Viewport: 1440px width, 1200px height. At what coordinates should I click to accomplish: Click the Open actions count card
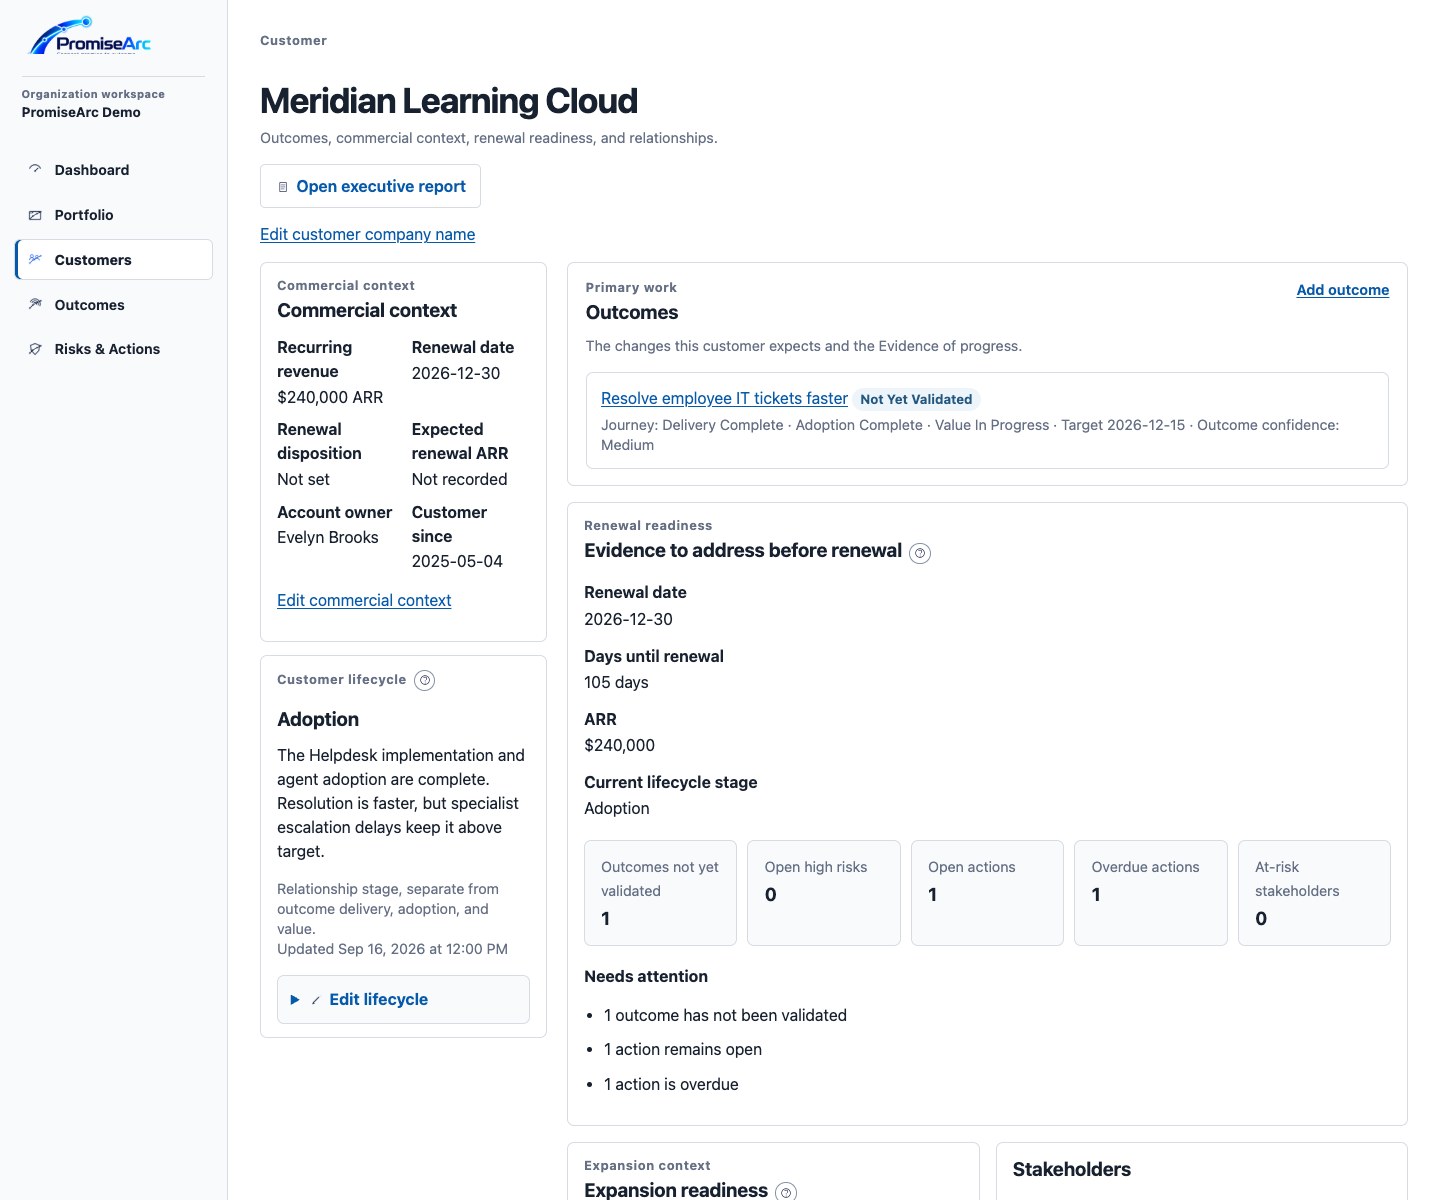(x=987, y=893)
